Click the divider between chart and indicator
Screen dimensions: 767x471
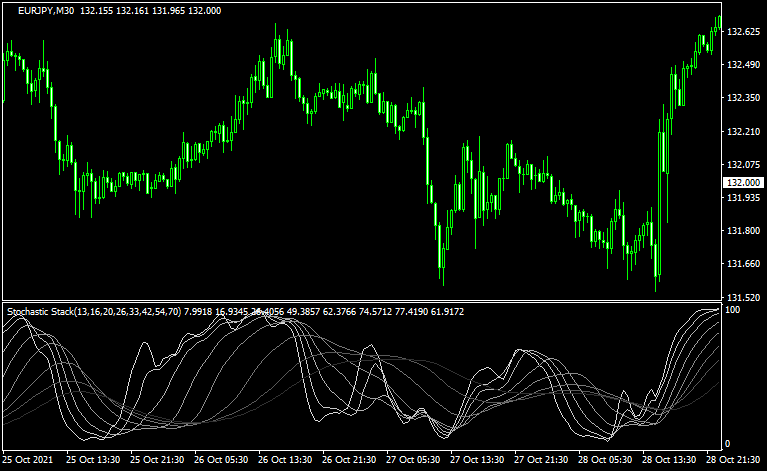point(360,301)
